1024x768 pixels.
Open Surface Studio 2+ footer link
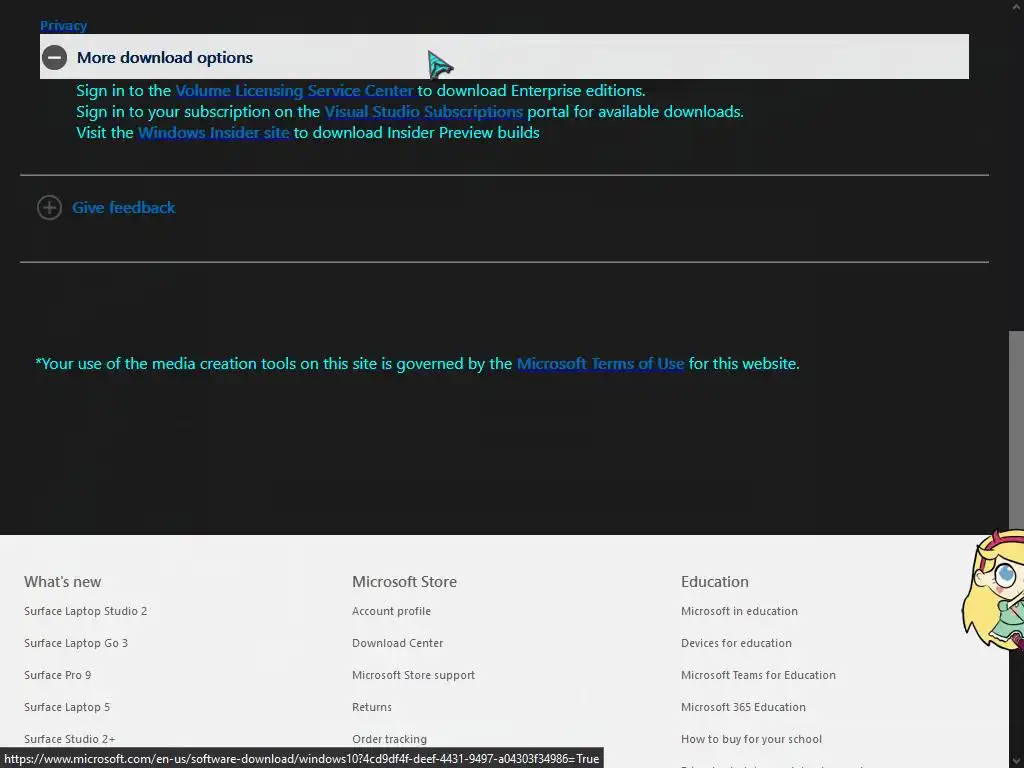(x=70, y=739)
